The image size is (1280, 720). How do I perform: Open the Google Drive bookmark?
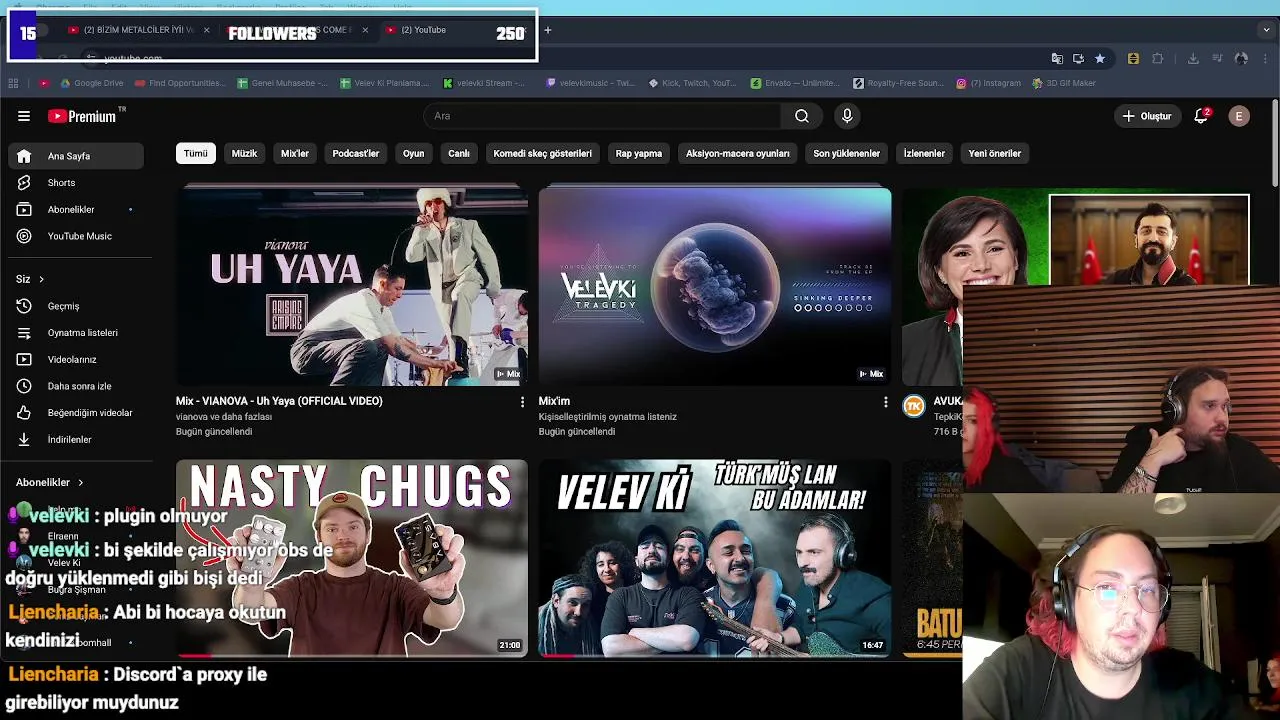click(x=92, y=83)
